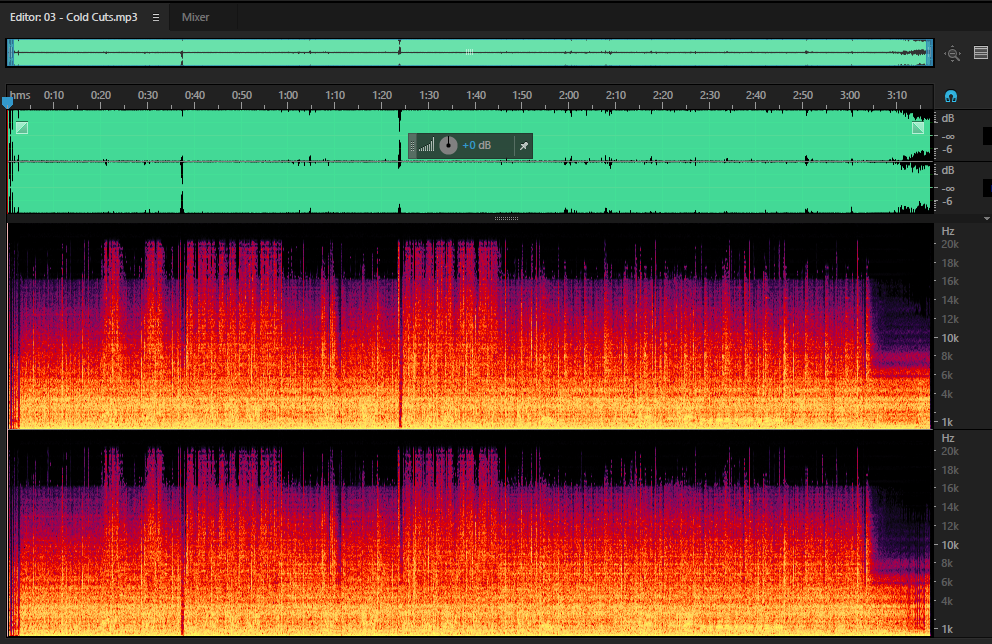Click the 1:30 mark on time ruler
Screen dimensions: 992x644
point(429,95)
